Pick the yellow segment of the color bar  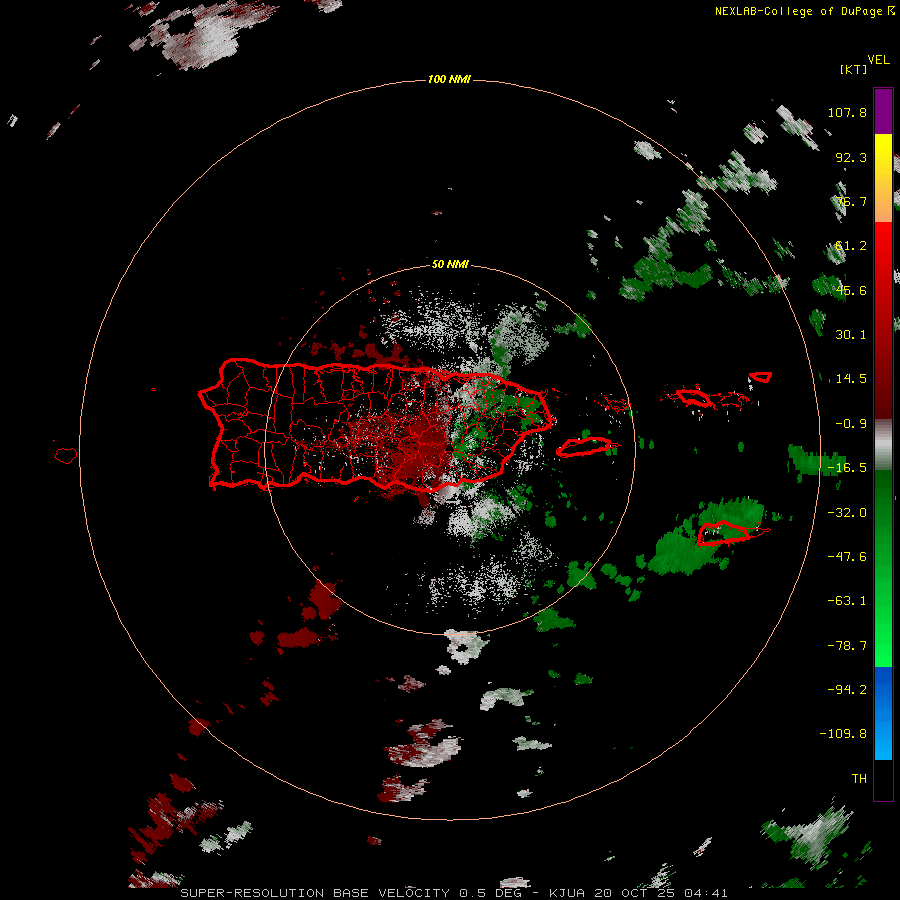click(883, 154)
